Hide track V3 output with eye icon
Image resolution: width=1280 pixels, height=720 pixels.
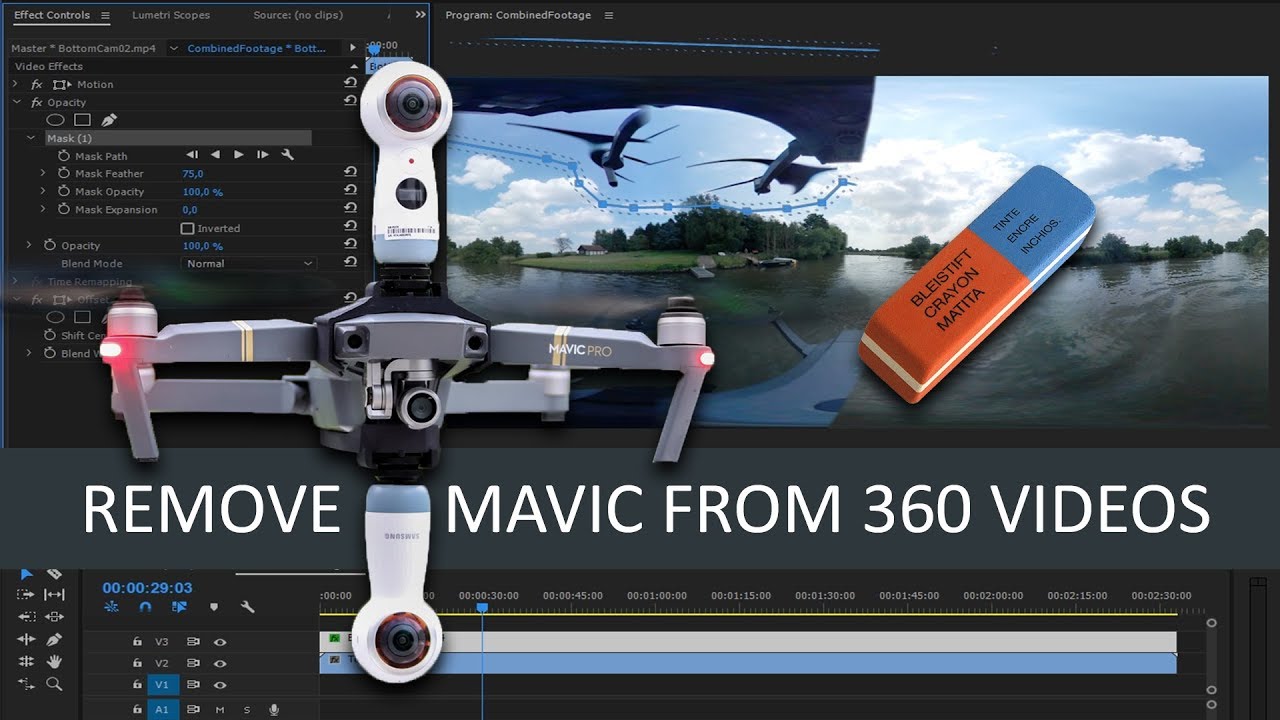click(x=219, y=642)
